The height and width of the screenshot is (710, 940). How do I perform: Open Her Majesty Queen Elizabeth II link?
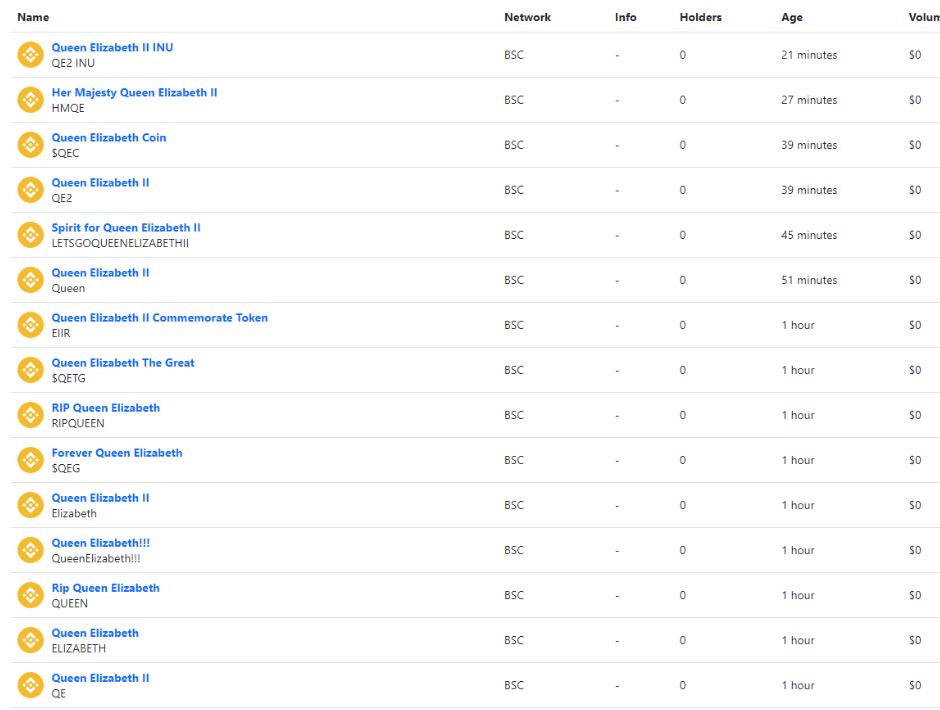[134, 92]
